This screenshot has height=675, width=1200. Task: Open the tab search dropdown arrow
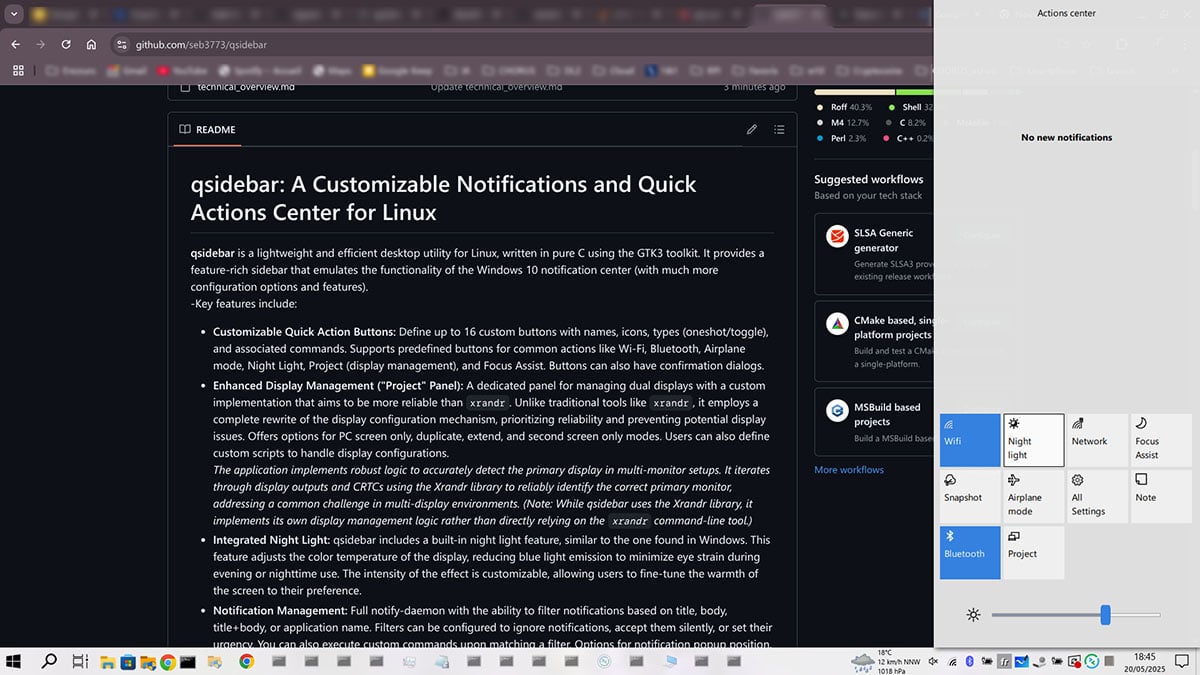point(14,15)
